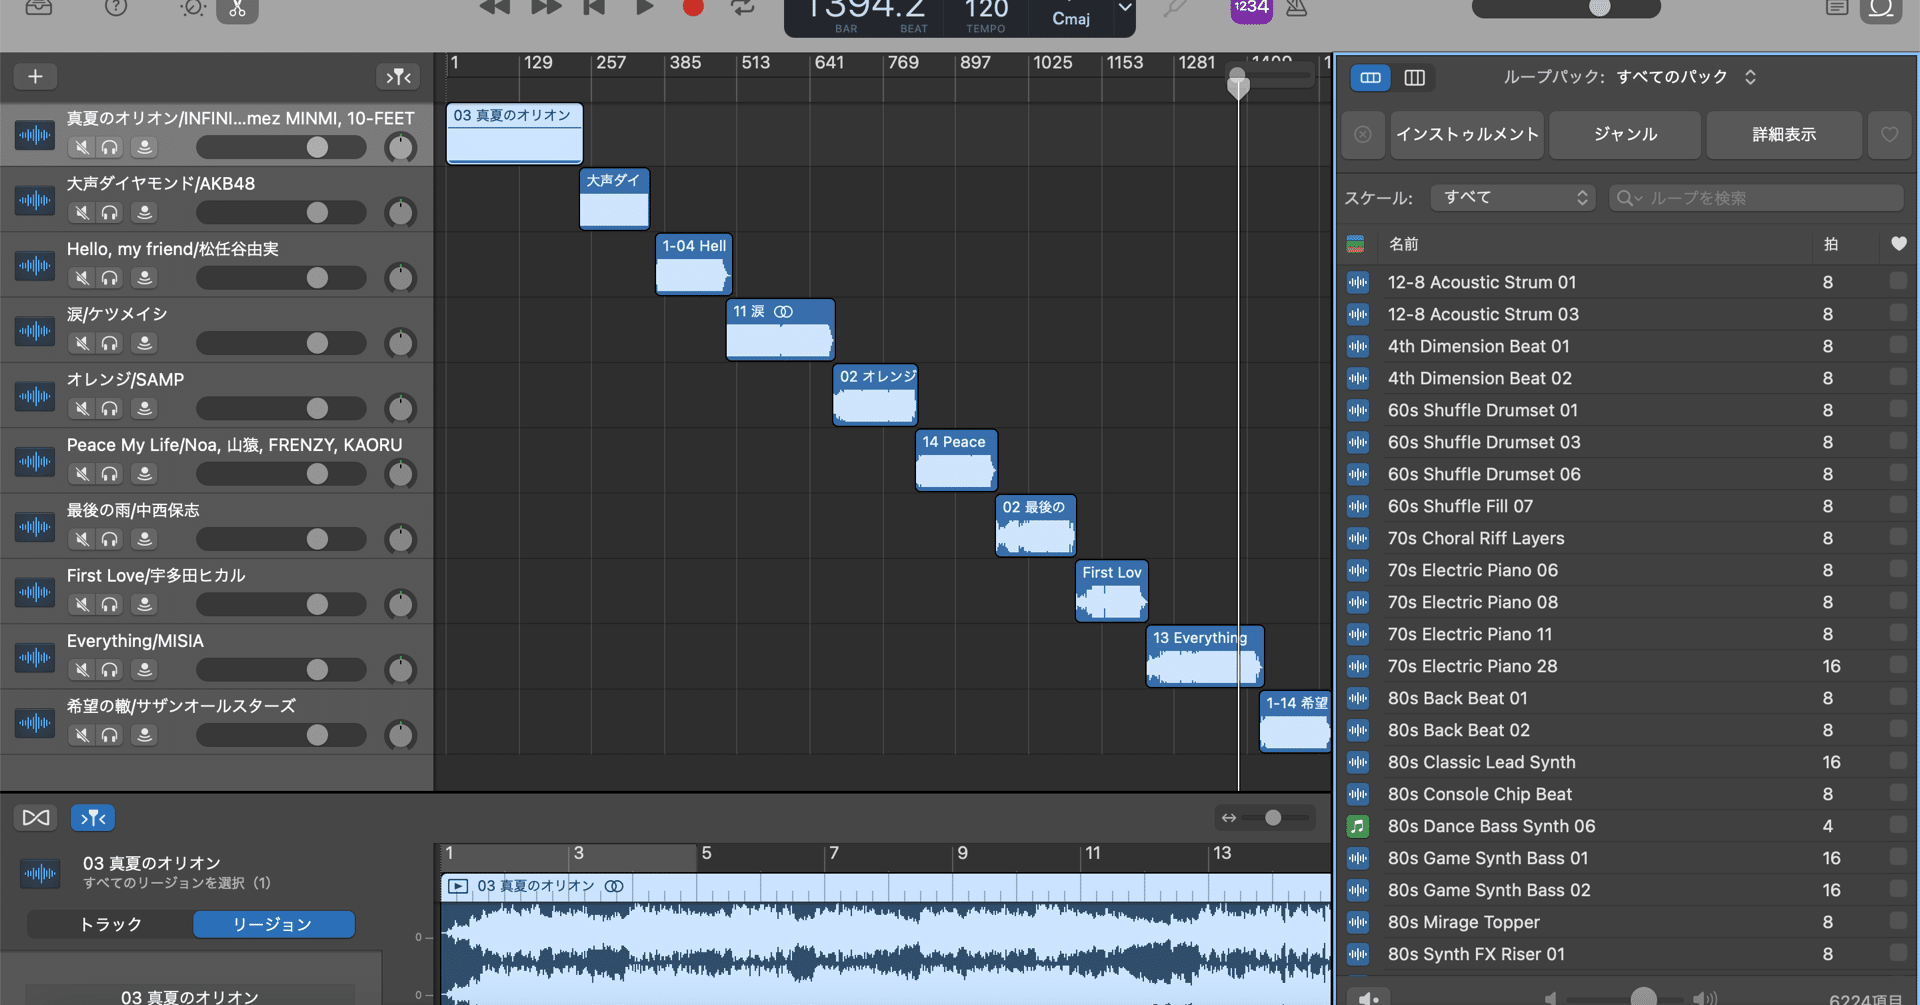The image size is (1920, 1005).
Task: Favorite the 70s Electric Piano 06 loop checkbox
Action: click(1897, 569)
